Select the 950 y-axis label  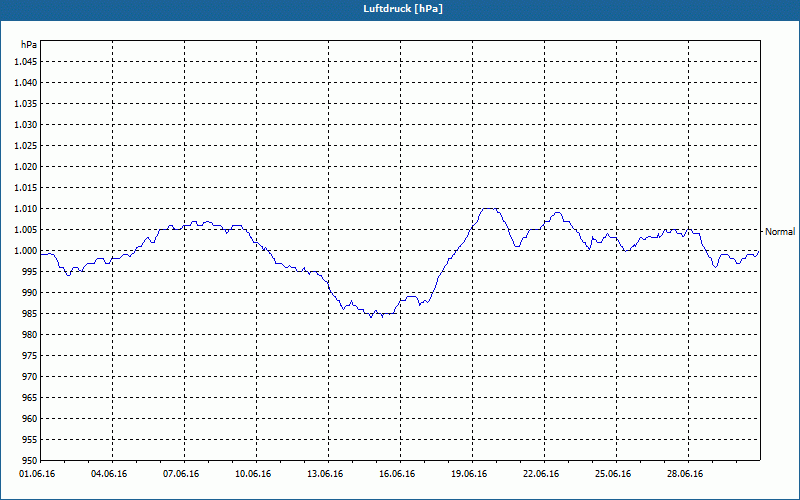point(30,460)
